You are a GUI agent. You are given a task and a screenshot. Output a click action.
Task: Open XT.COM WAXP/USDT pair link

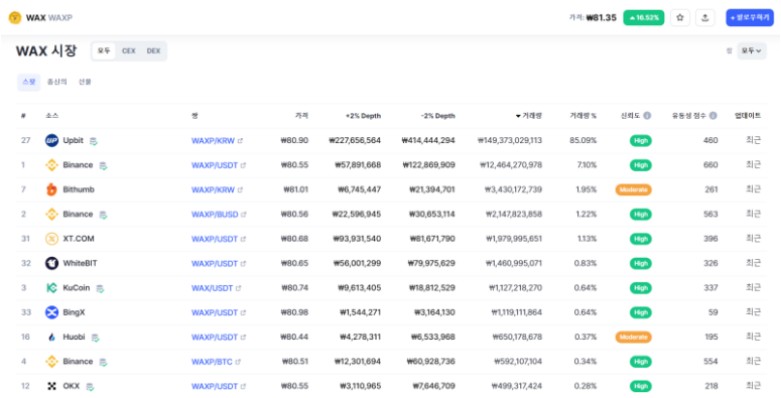(x=218, y=239)
